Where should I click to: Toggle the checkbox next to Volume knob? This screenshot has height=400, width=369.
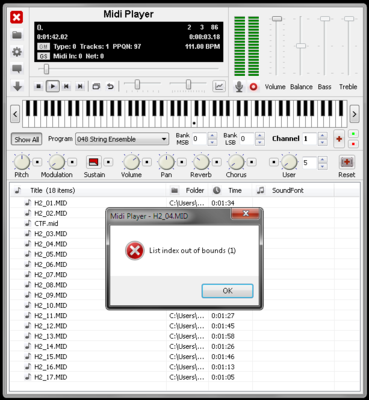click(x=147, y=162)
